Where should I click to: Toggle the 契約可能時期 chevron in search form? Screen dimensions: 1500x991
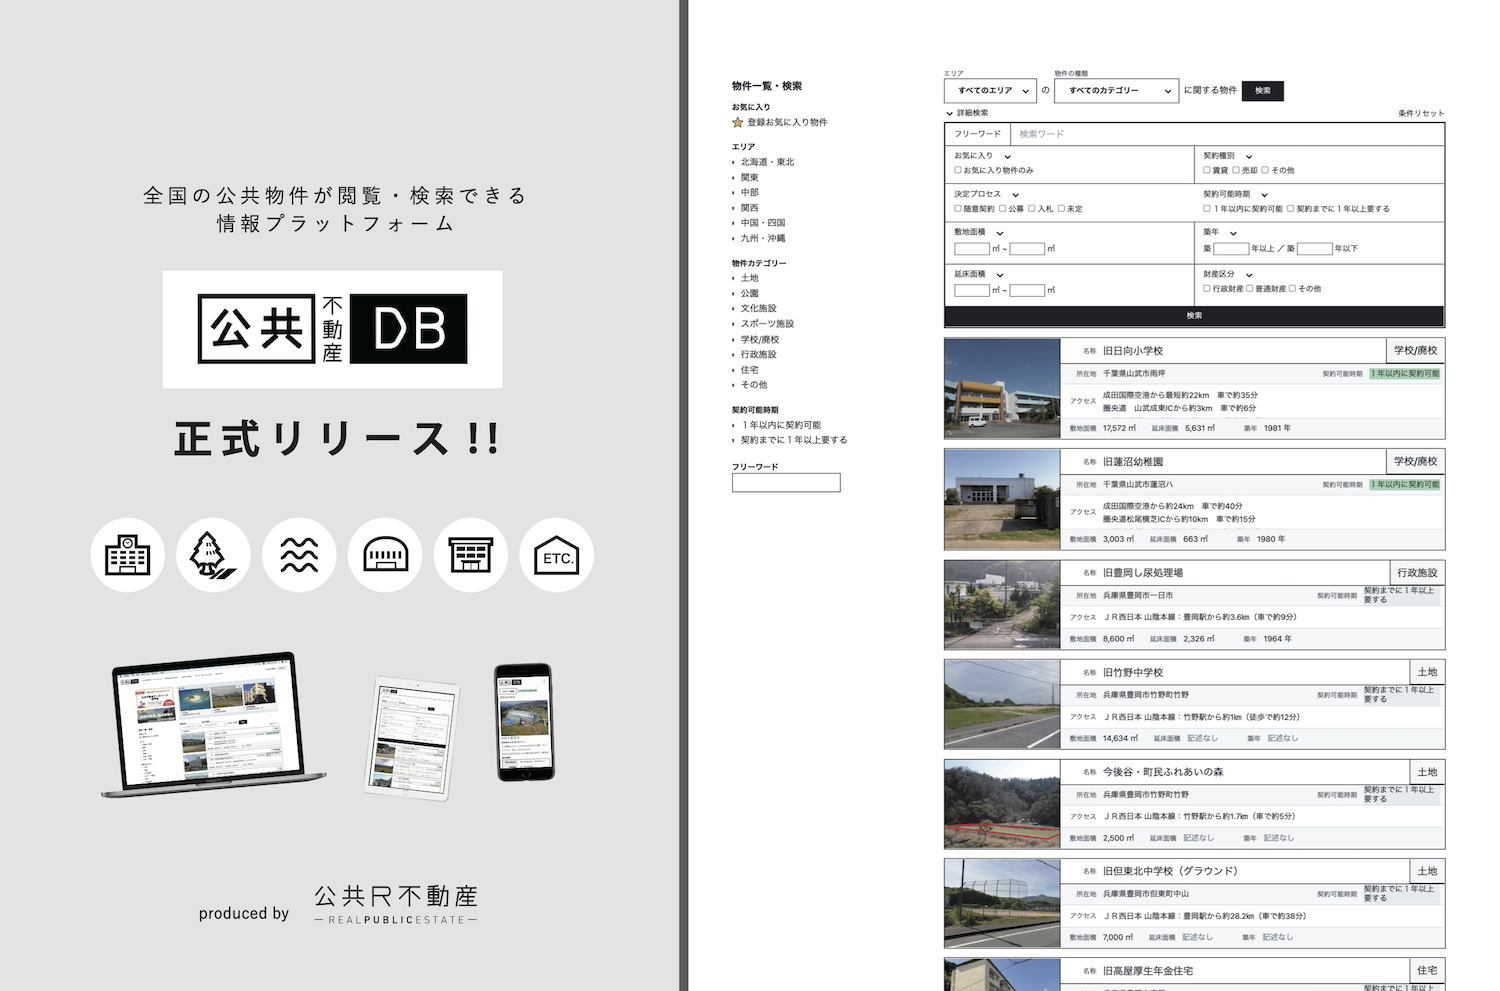pos(1264,194)
